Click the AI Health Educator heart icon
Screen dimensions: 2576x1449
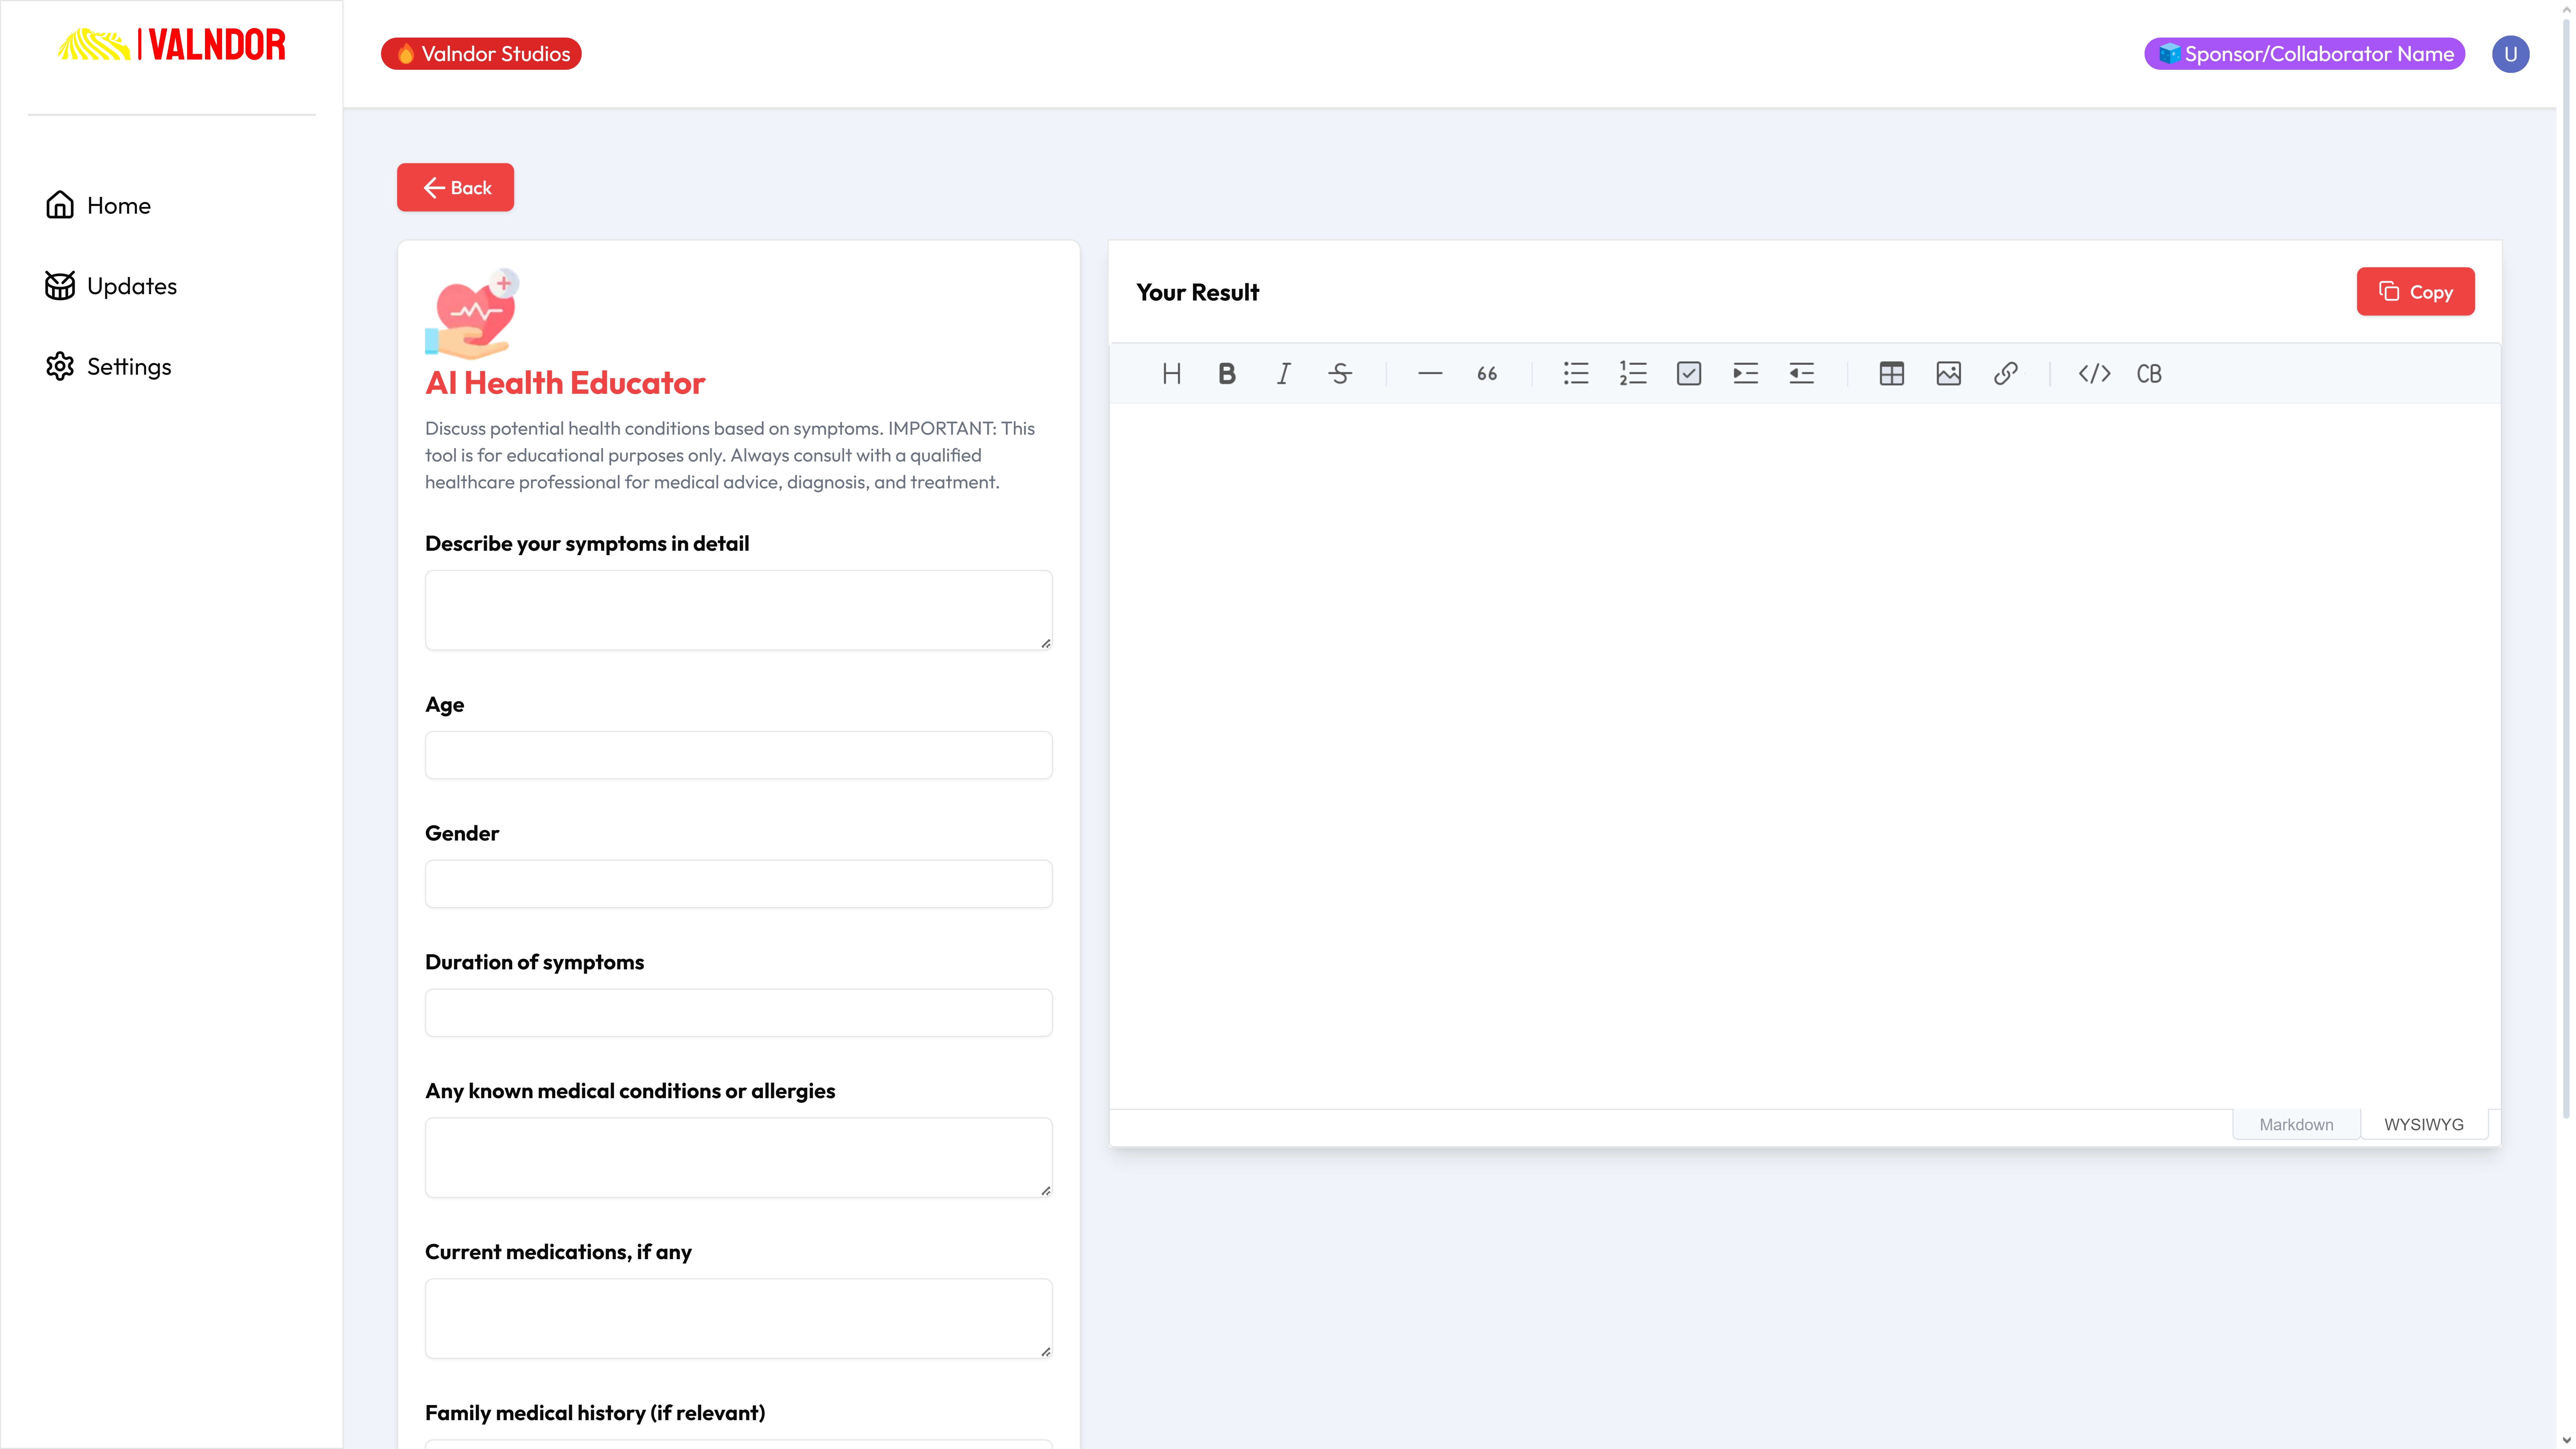[x=472, y=314]
